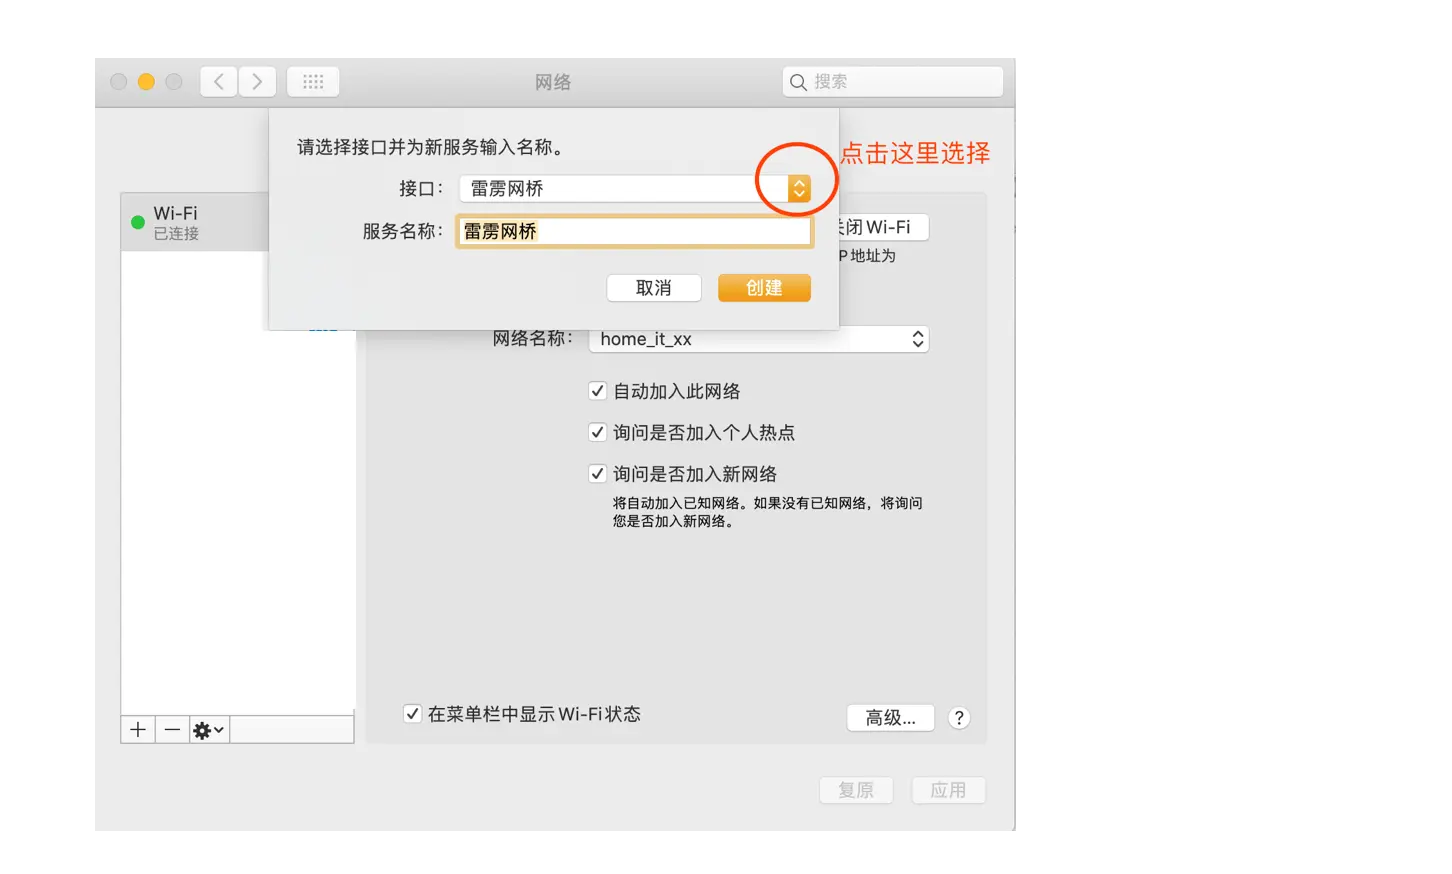Toggle 询问是否加入个人热点 checkbox
Screen dimensions: 1452x874
597,432
